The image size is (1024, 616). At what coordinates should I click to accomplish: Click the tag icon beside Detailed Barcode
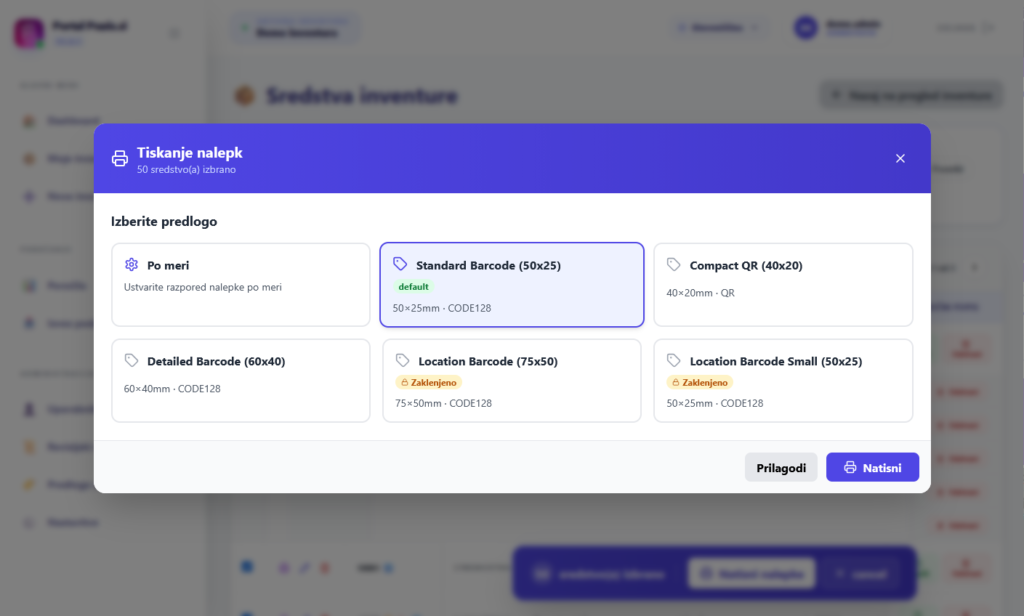[131, 361]
